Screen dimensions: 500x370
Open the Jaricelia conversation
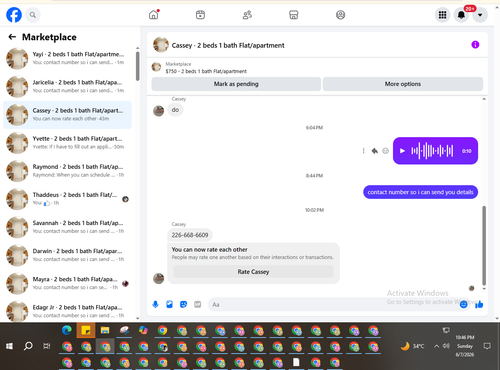pyautogui.click(x=67, y=86)
